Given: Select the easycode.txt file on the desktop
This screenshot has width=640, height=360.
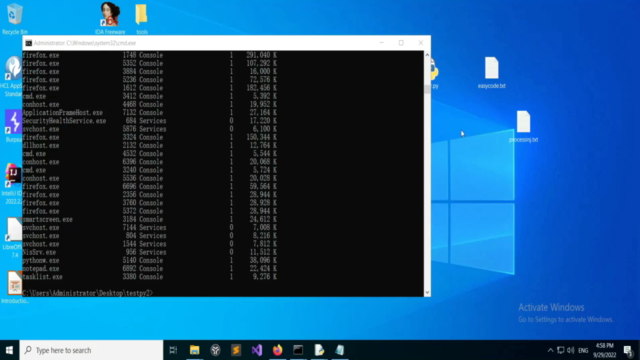Looking at the screenshot, I should point(491,73).
